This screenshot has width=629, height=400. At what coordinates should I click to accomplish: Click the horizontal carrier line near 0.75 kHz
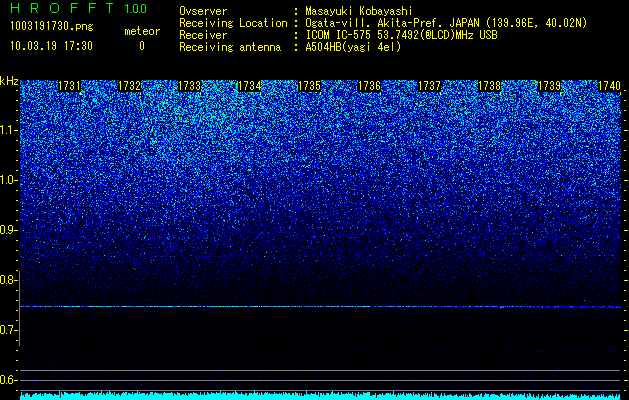click(x=320, y=307)
